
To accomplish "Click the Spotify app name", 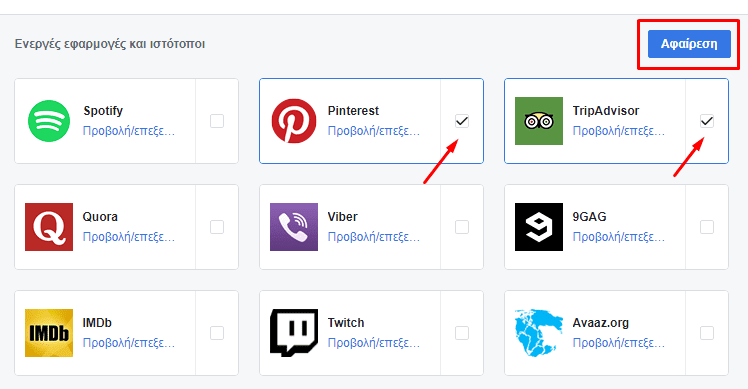I will click(103, 111).
